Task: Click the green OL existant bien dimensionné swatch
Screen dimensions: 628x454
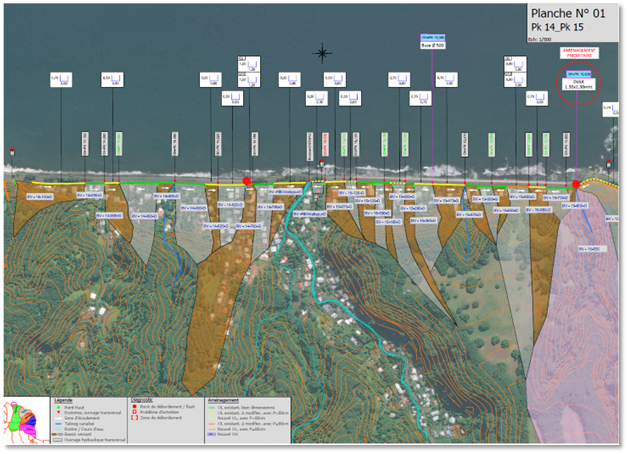Action: coord(211,408)
